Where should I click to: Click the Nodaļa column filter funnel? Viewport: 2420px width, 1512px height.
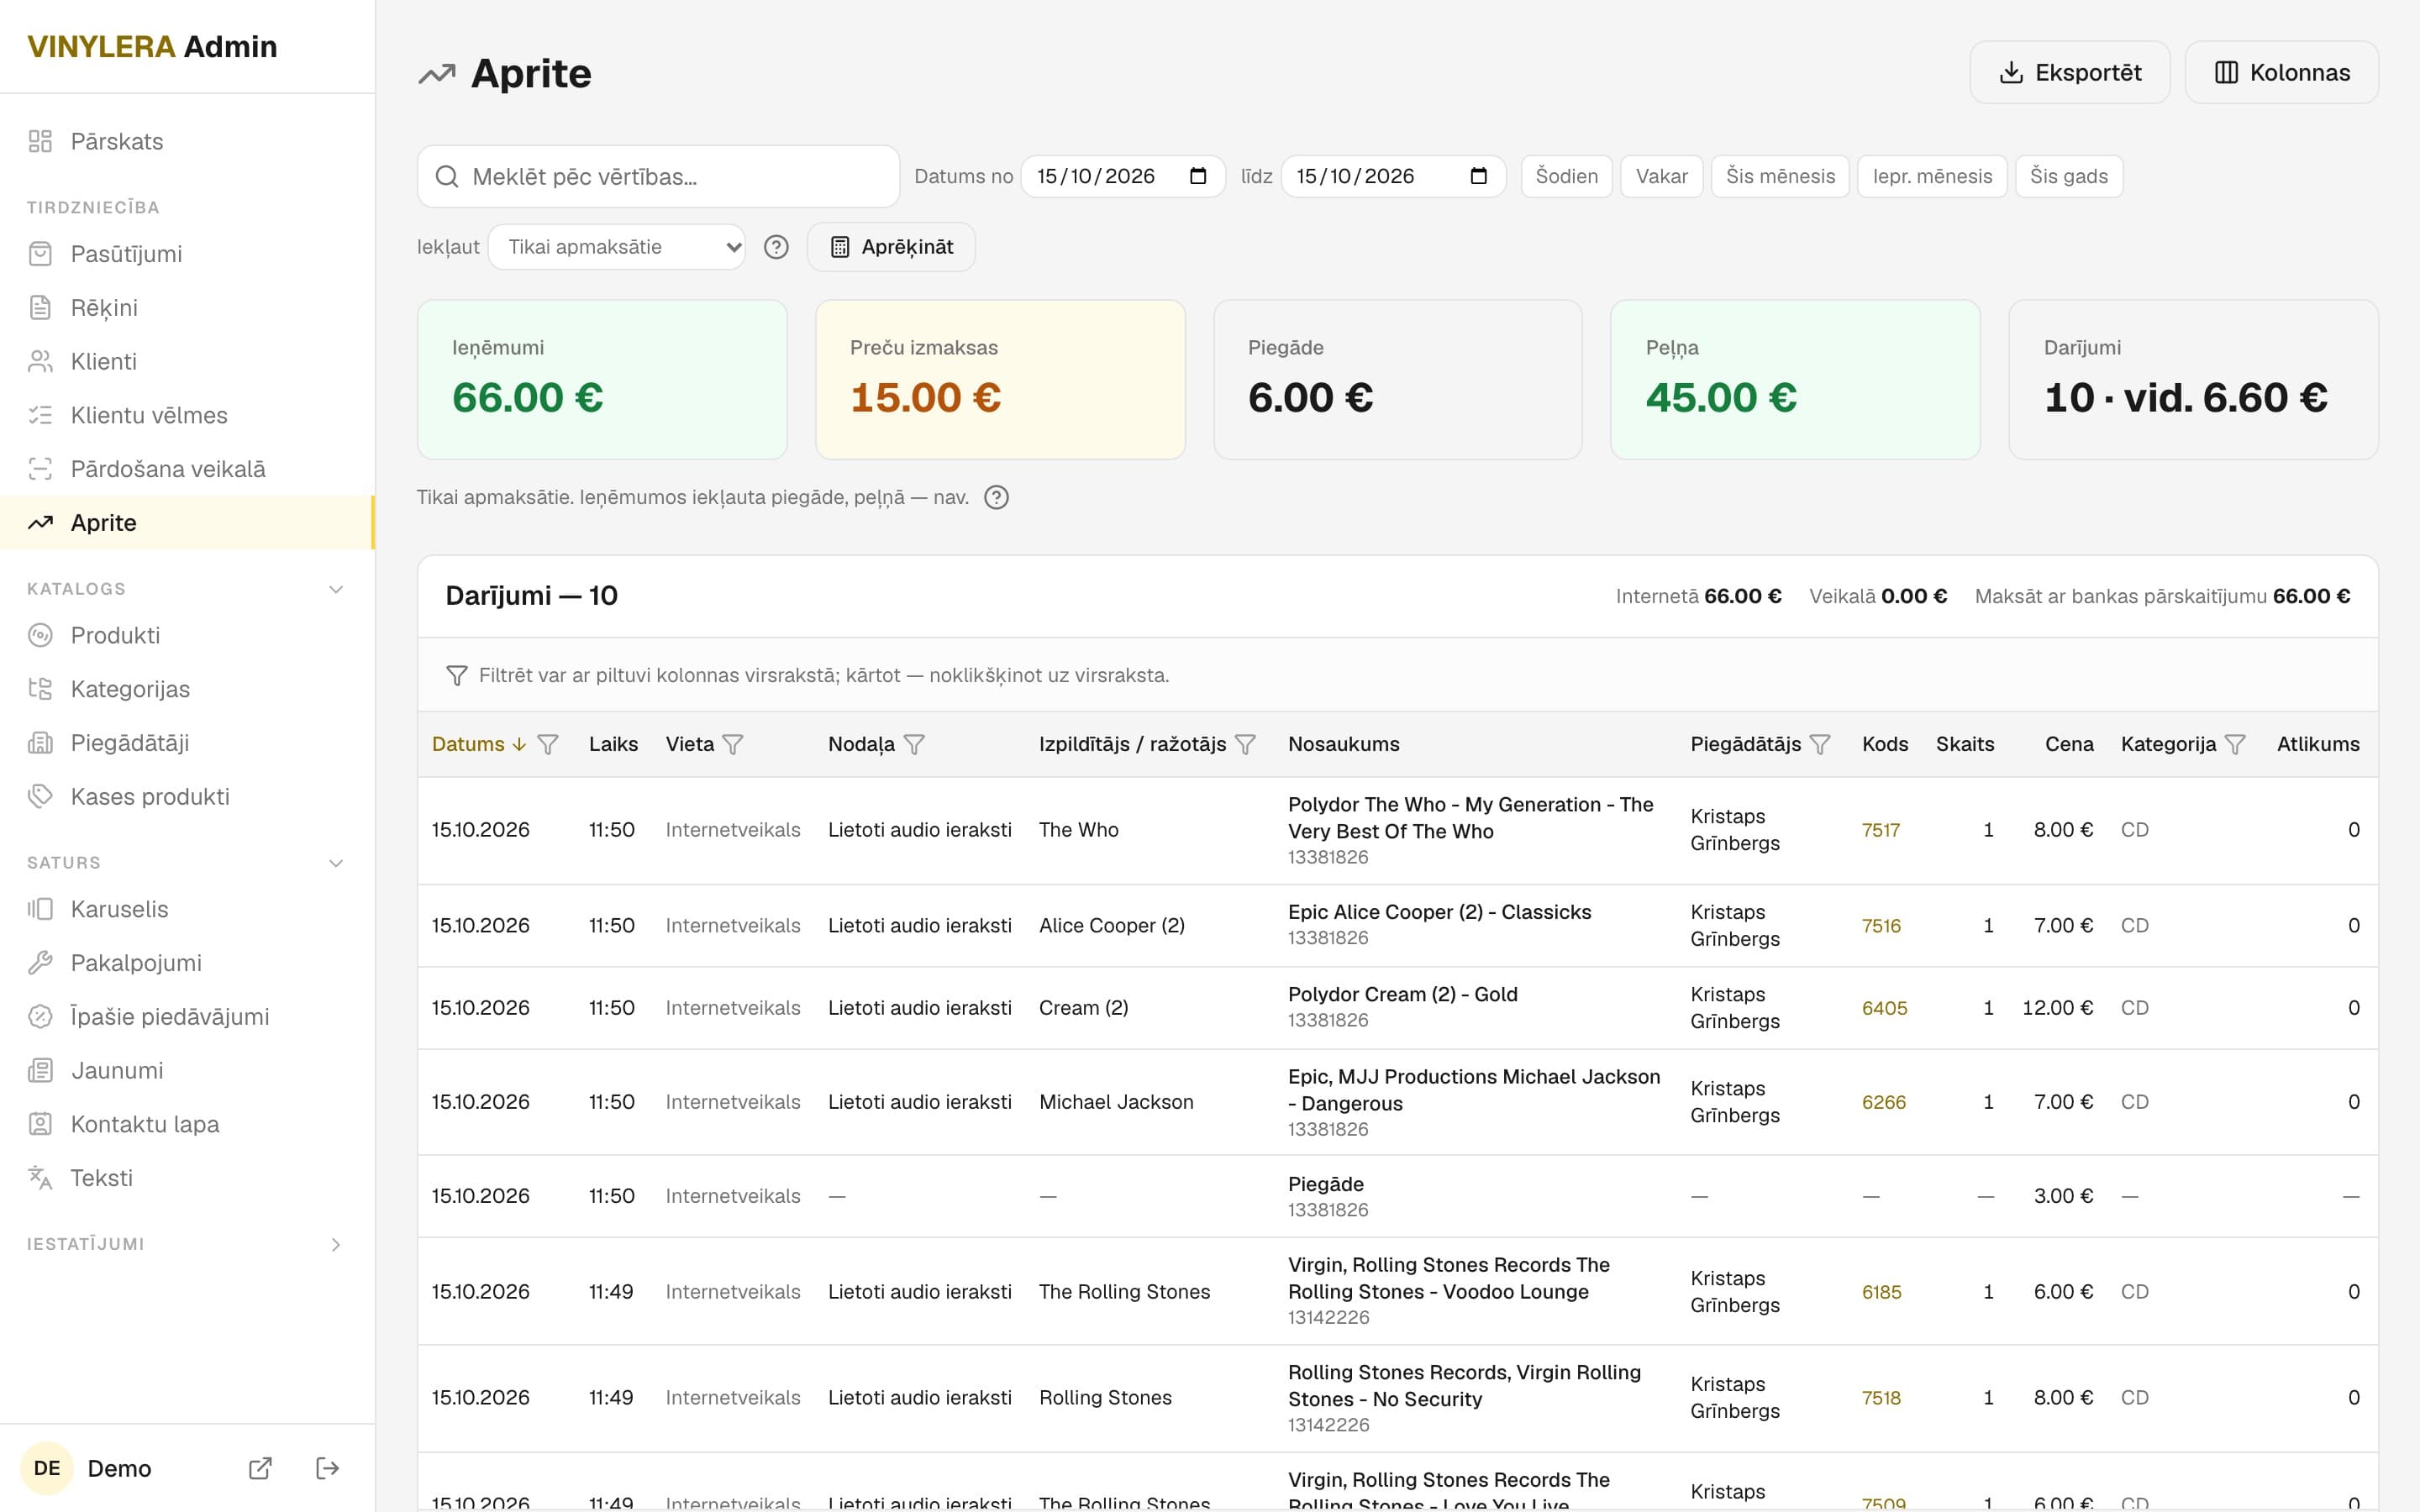914,744
